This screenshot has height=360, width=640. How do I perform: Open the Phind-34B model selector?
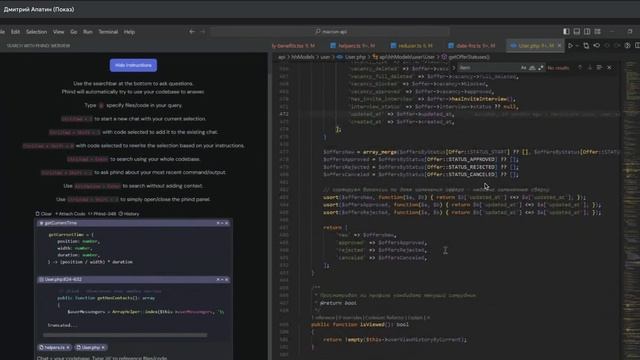pos(102,214)
